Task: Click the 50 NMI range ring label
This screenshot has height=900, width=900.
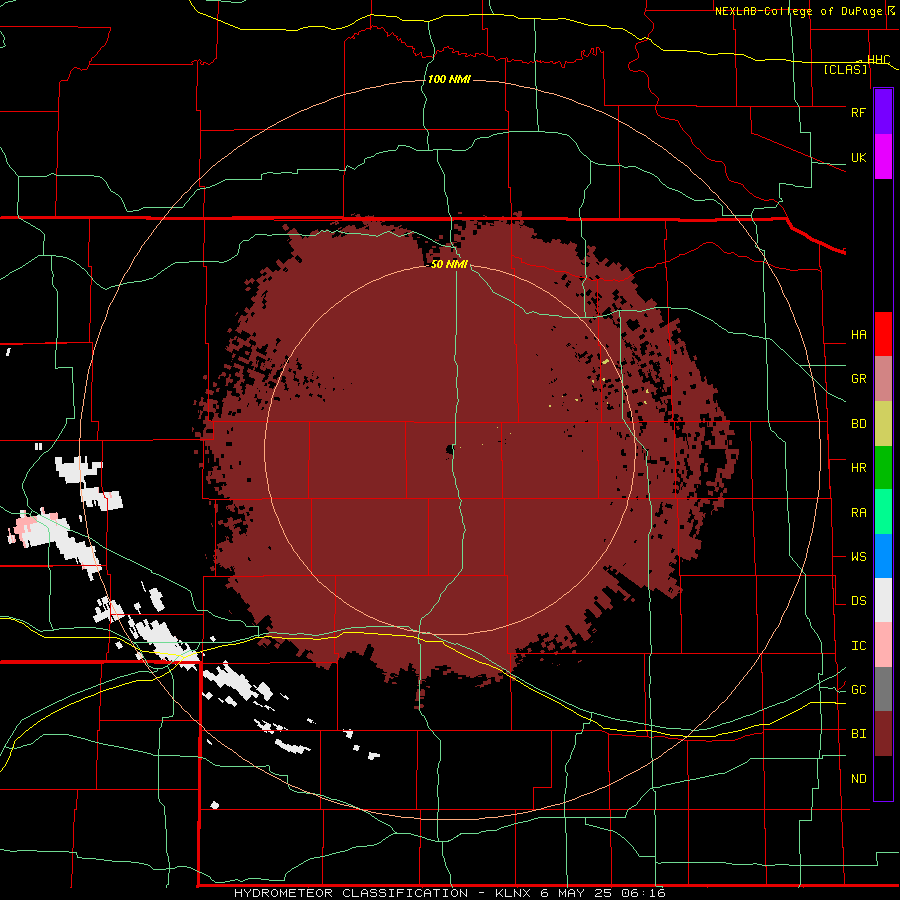Action: click(449, 264)
